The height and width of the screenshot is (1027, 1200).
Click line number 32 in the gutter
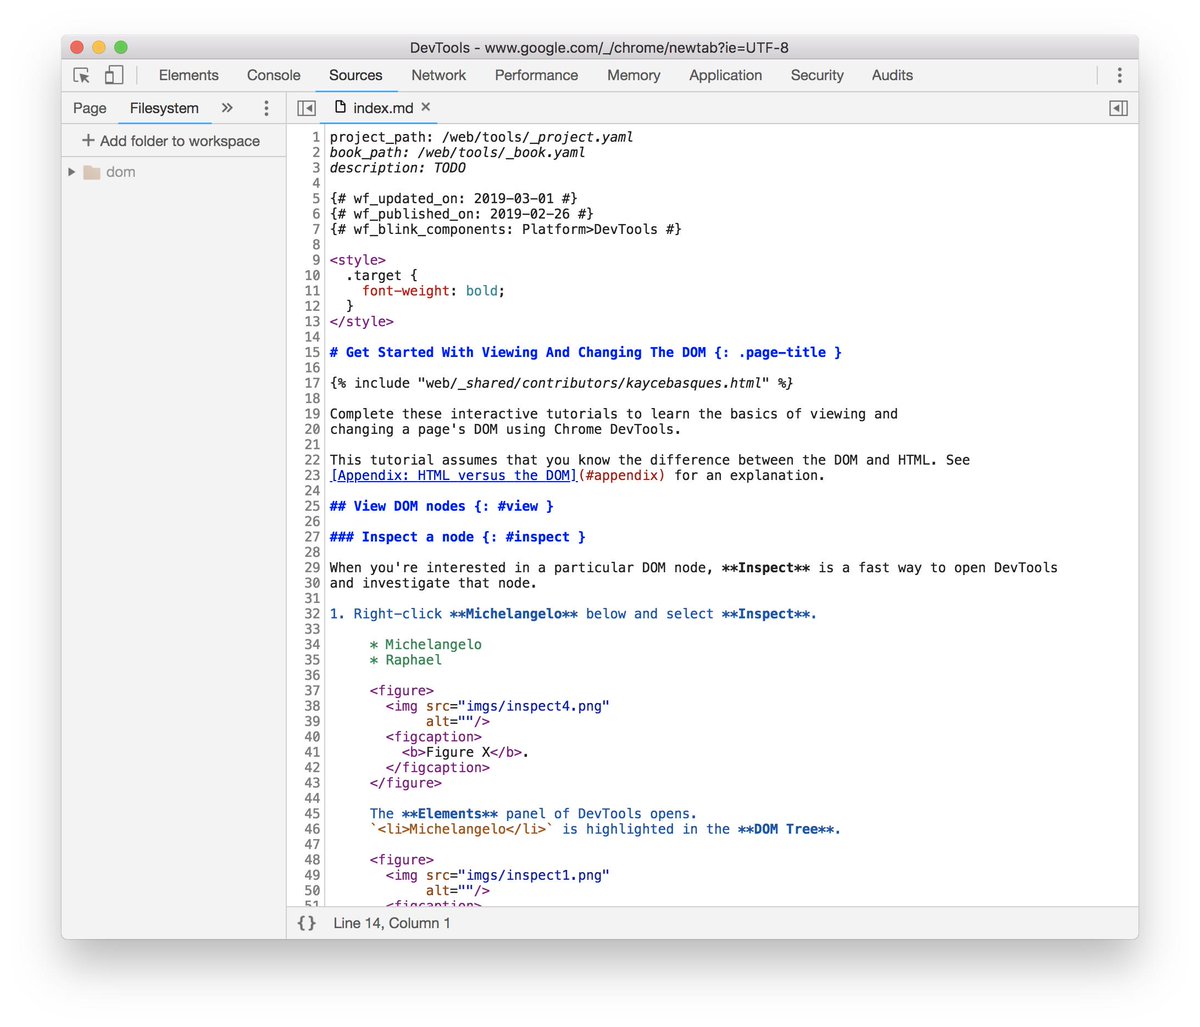[313, 614]
